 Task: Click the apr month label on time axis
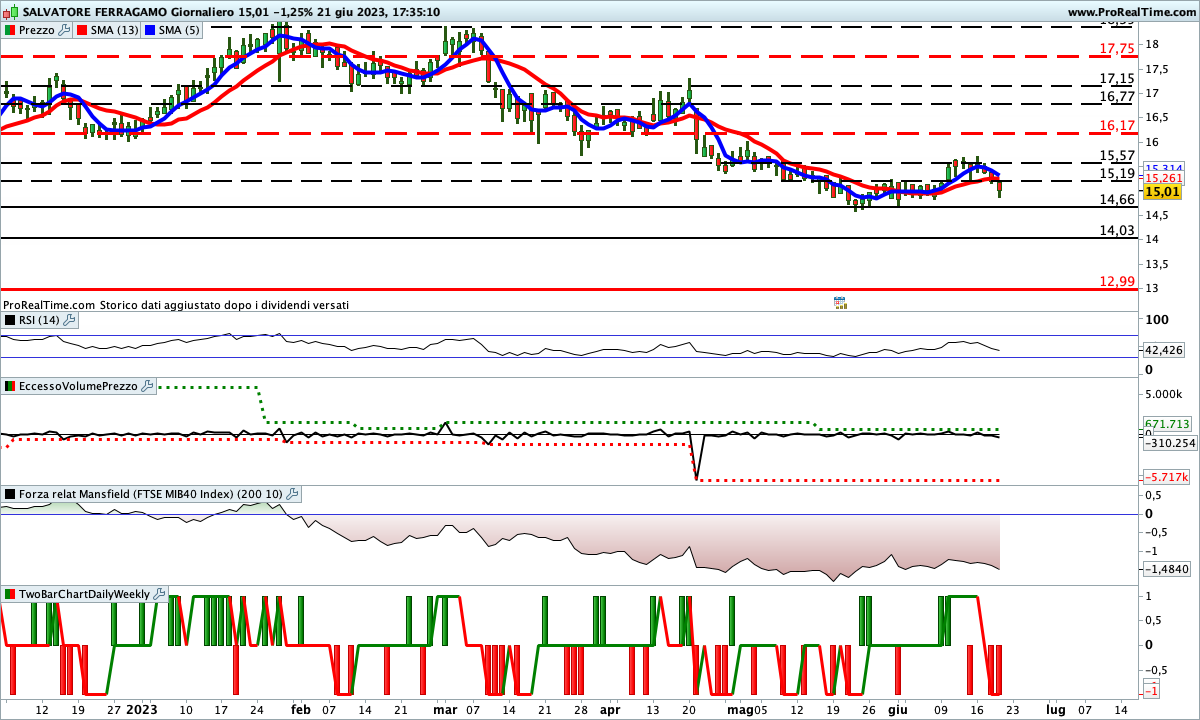(x=609, y=709)
